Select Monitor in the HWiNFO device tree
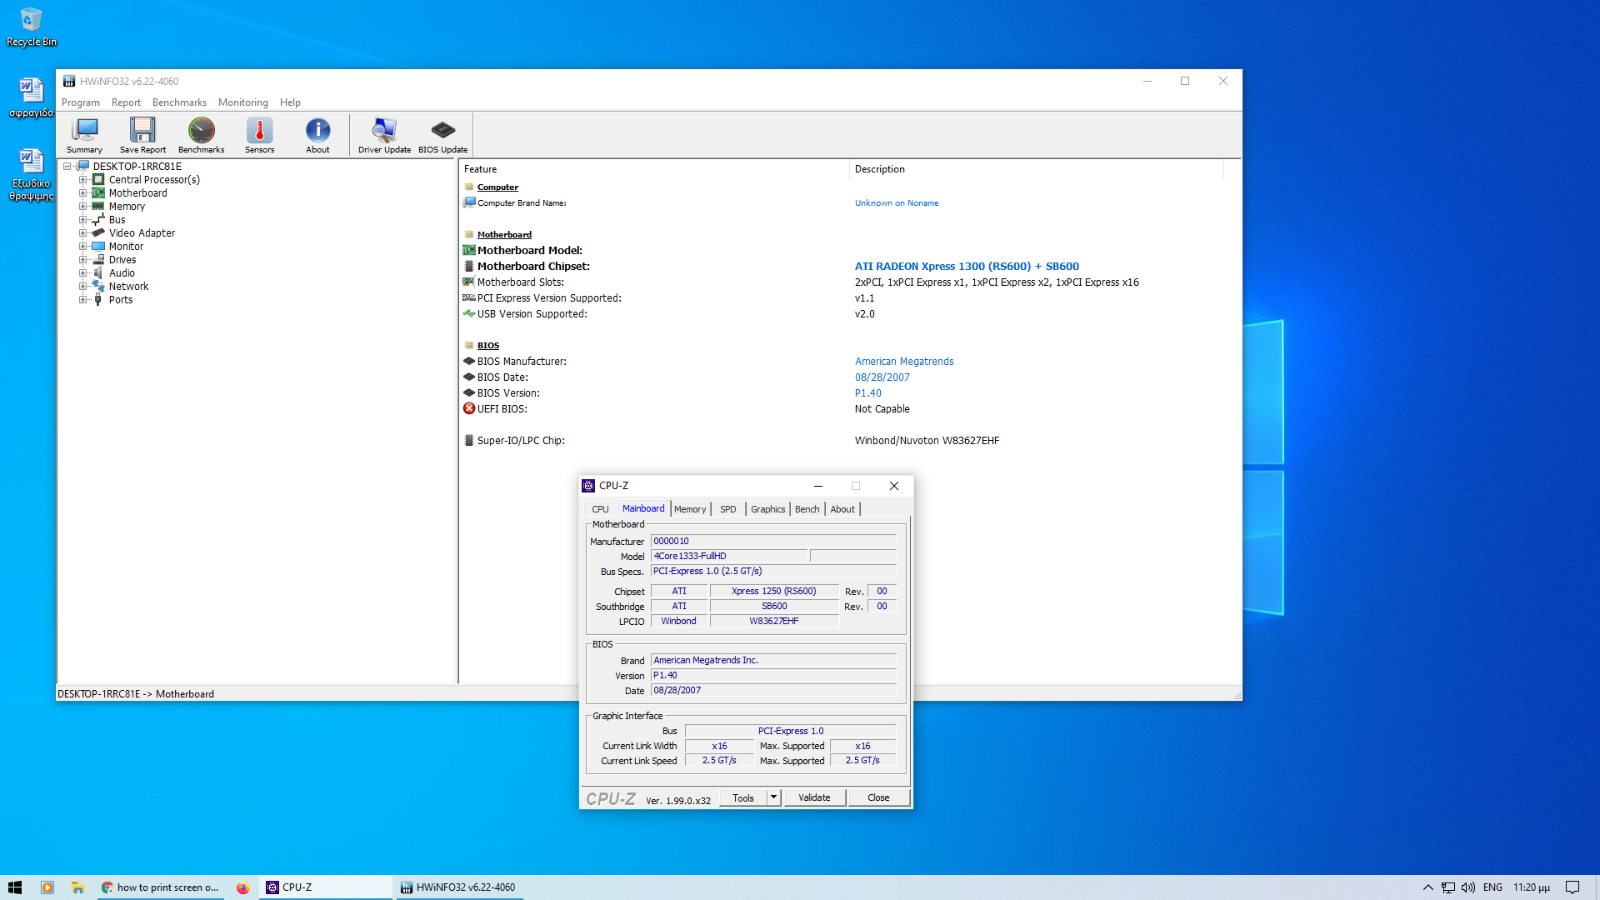This screenshot has width=1600, height=900. [126, 246]
